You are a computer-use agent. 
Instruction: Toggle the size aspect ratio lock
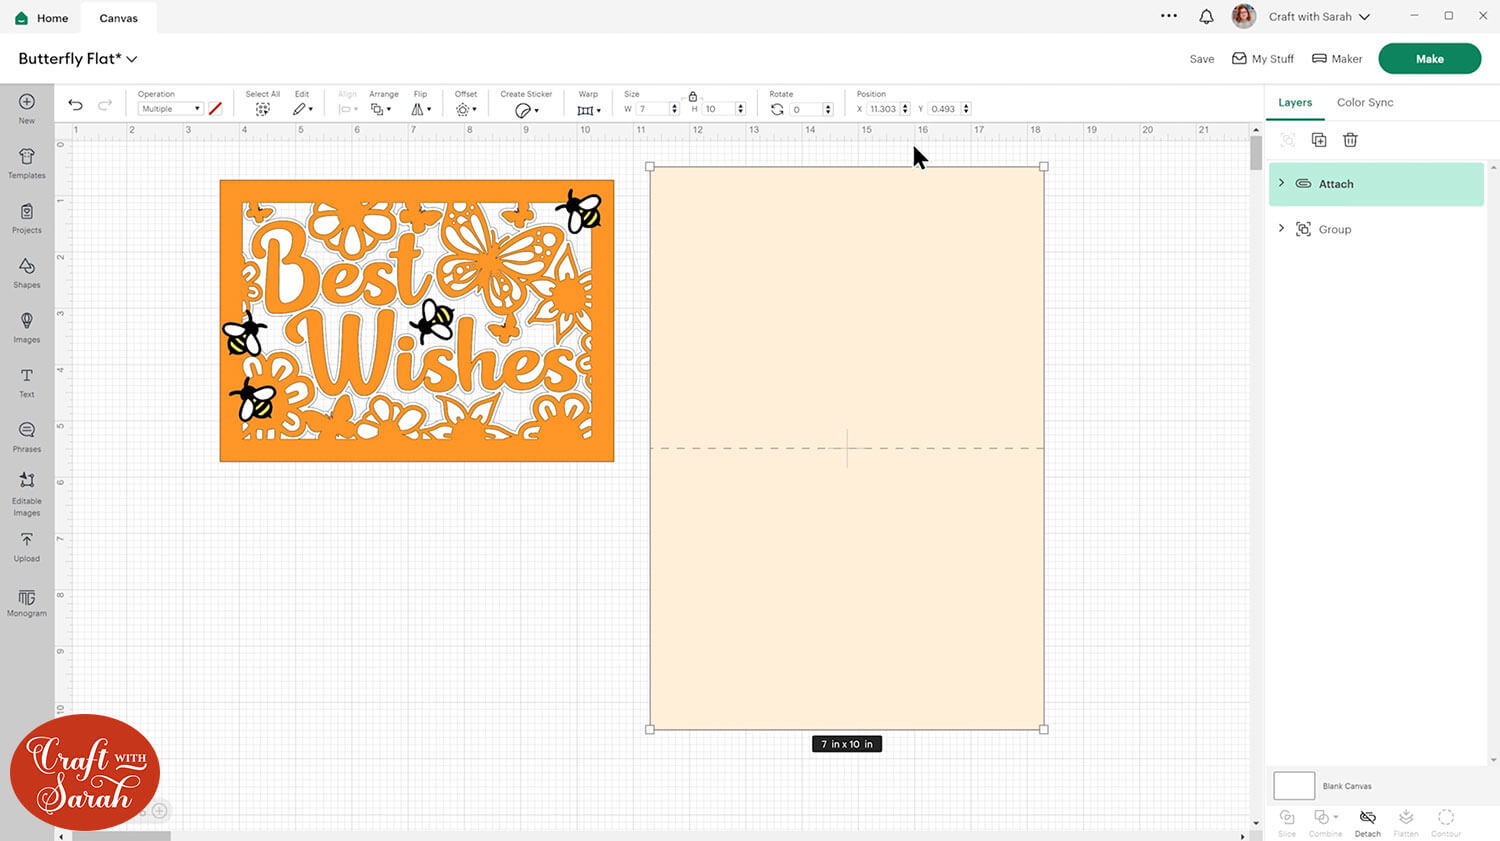[692, 96]
